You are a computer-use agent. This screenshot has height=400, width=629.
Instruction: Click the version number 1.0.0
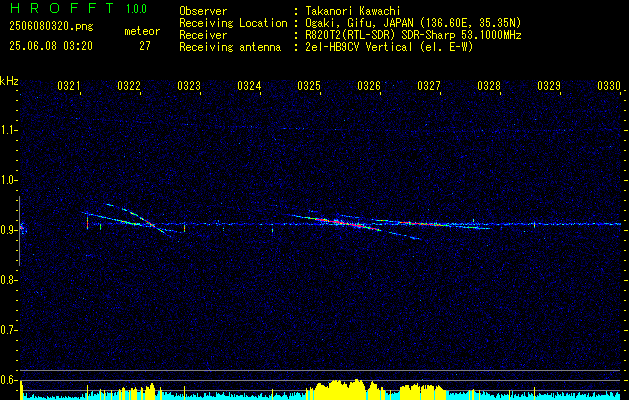pos(136,9)
